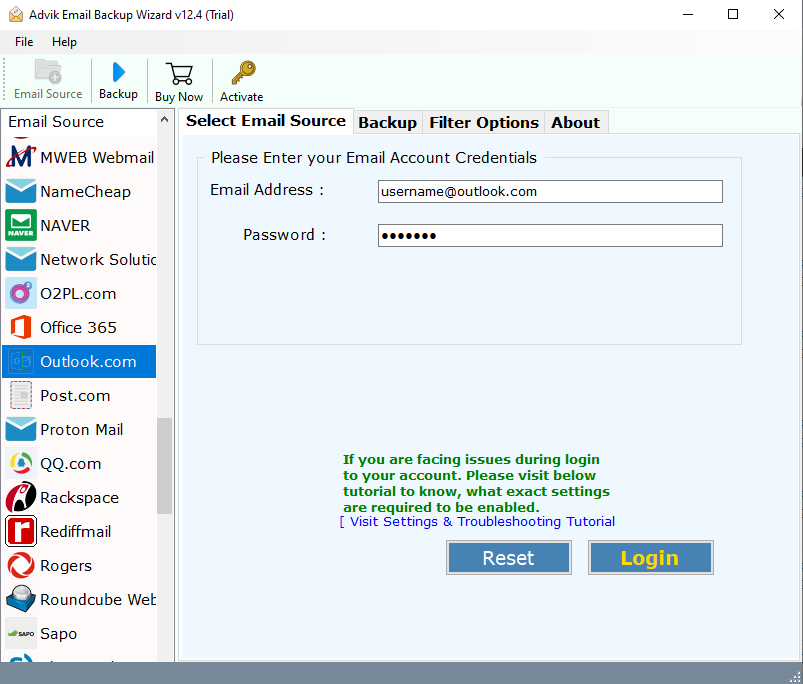Select the Office 365 logo icon

pos(20,327)
